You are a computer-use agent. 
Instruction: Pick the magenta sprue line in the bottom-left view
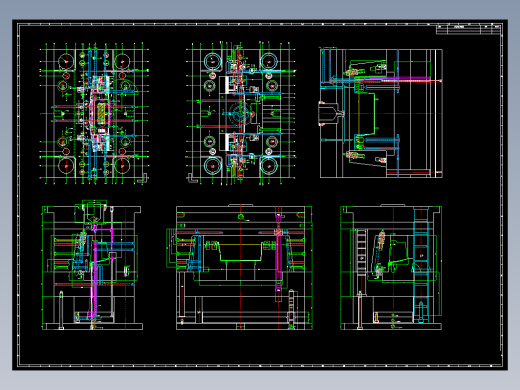tap(93, 272)
